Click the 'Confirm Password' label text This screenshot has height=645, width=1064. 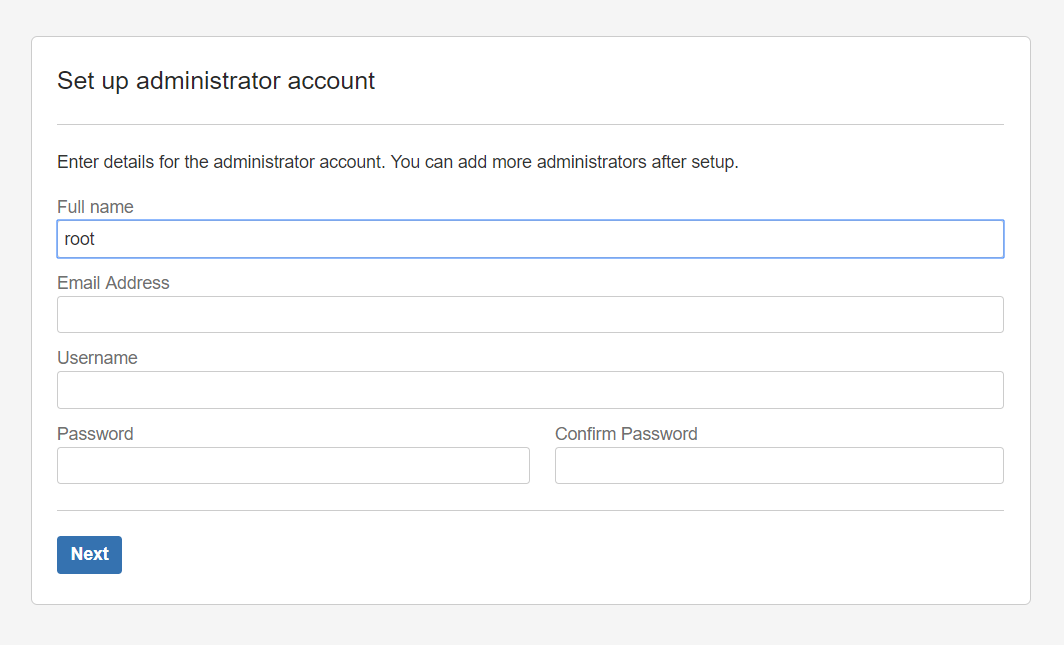[x=626, y=434]
